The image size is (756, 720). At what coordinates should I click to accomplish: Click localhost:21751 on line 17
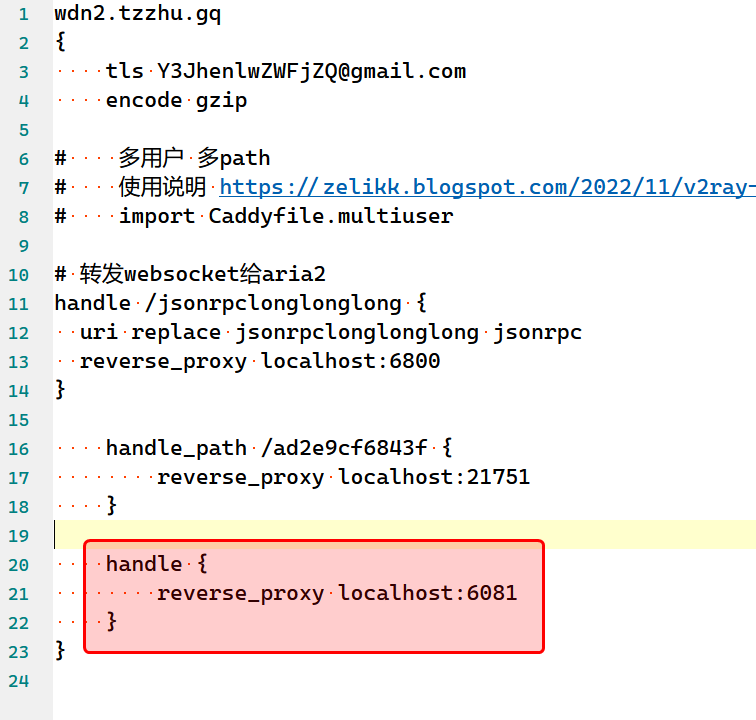click(434, 477)
